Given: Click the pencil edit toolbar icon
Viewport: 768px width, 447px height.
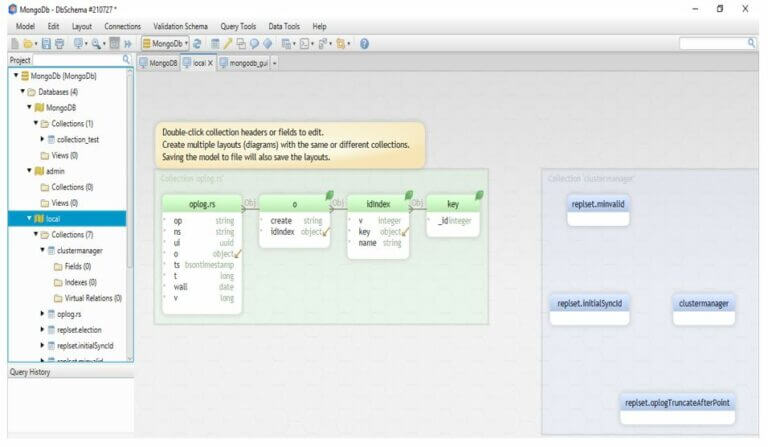Looking at the screenshot, I should tap(227, 44).
